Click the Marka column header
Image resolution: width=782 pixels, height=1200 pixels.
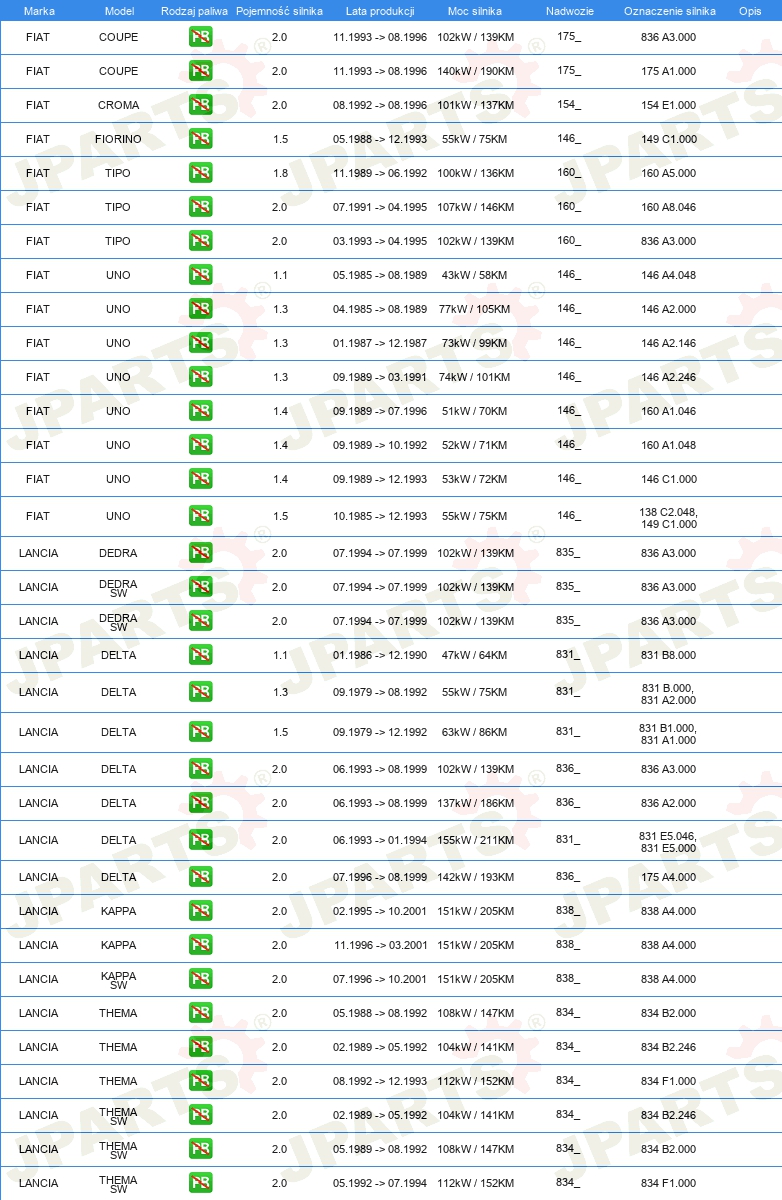(x=38, y=11)
